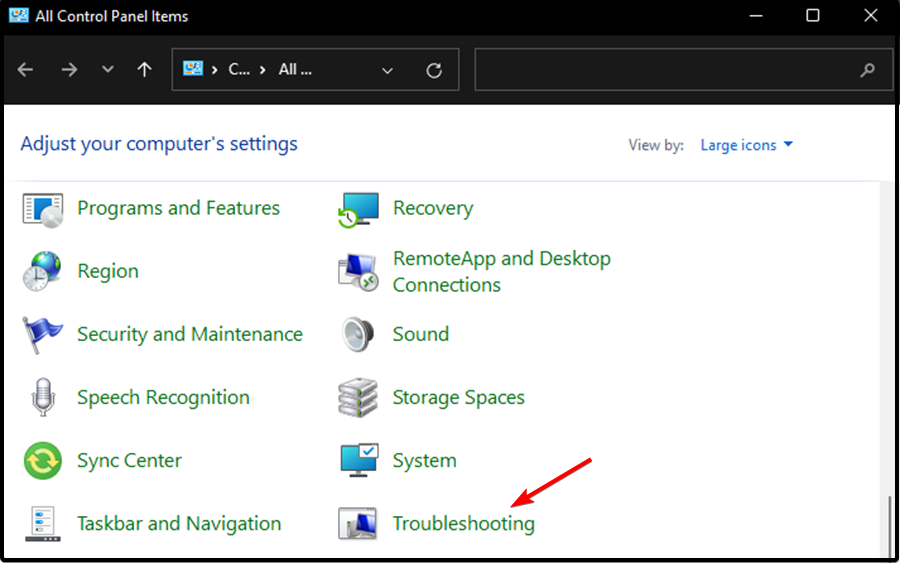900x563 pixels.
Task: Click the Region globe icon
Action: click(x=43, y=272)
